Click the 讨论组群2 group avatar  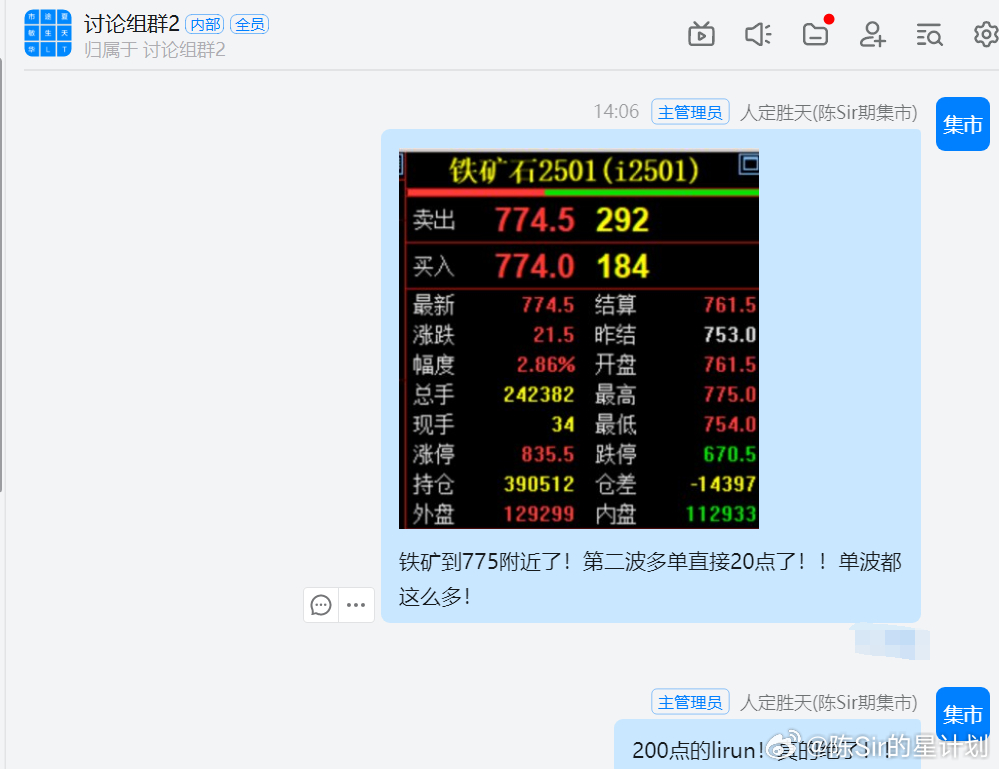pos(47,33)
